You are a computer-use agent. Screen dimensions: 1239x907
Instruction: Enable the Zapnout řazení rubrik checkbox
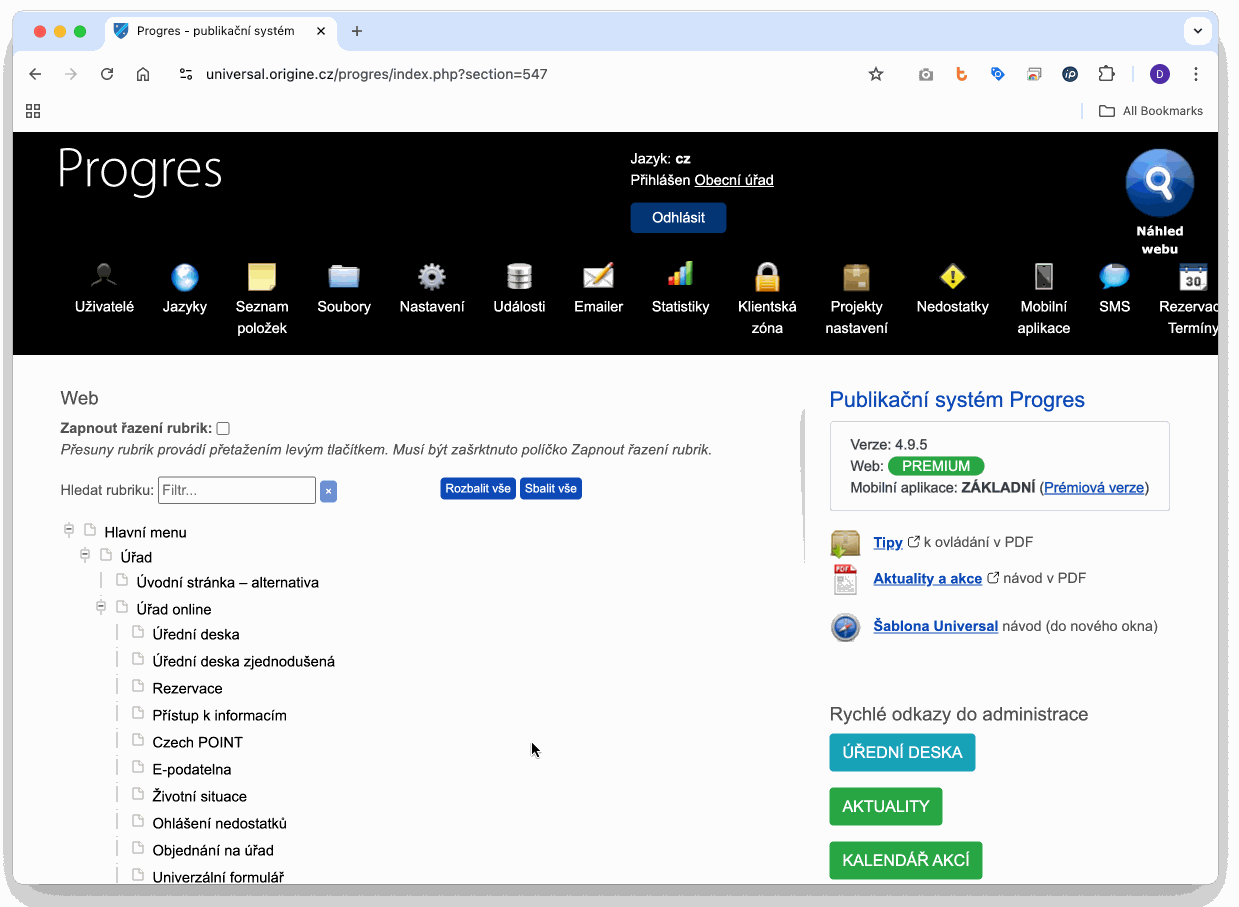(223, 428)
